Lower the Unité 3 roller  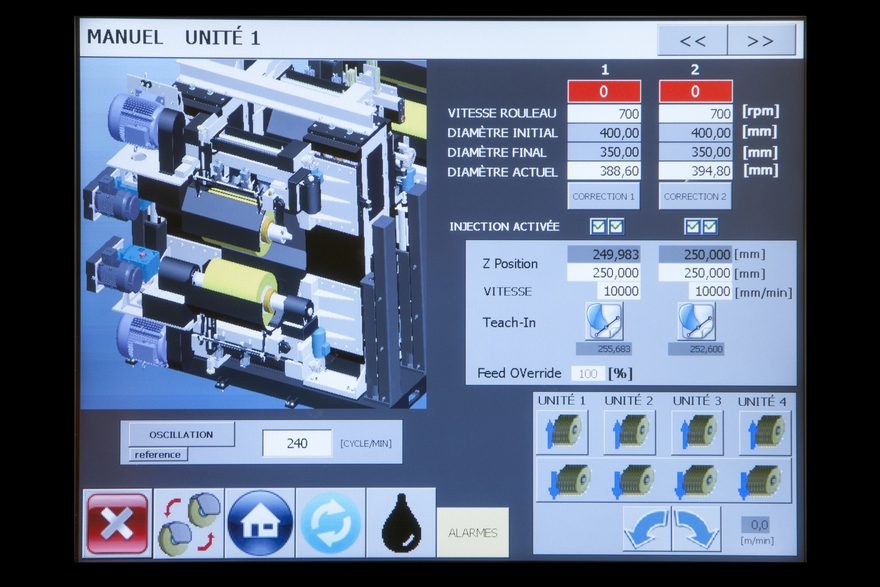pyautogui.click(x=697, y=481)
